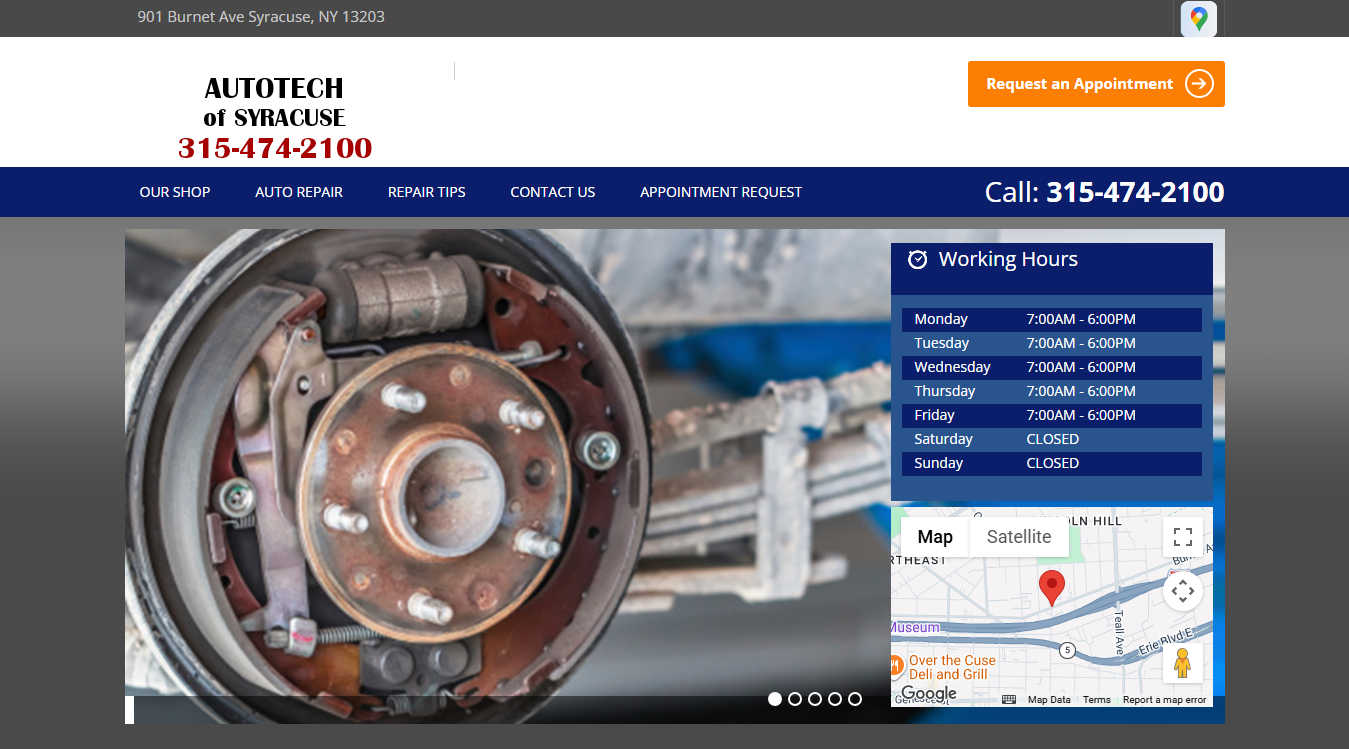The height and width of the screenshot is (749, 1349).
Task: Select the first slideshow dot
Action: (x=775, y=699)
